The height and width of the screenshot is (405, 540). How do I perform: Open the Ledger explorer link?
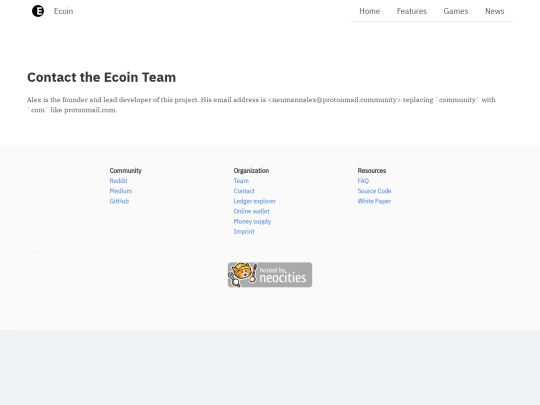[255, 201]
